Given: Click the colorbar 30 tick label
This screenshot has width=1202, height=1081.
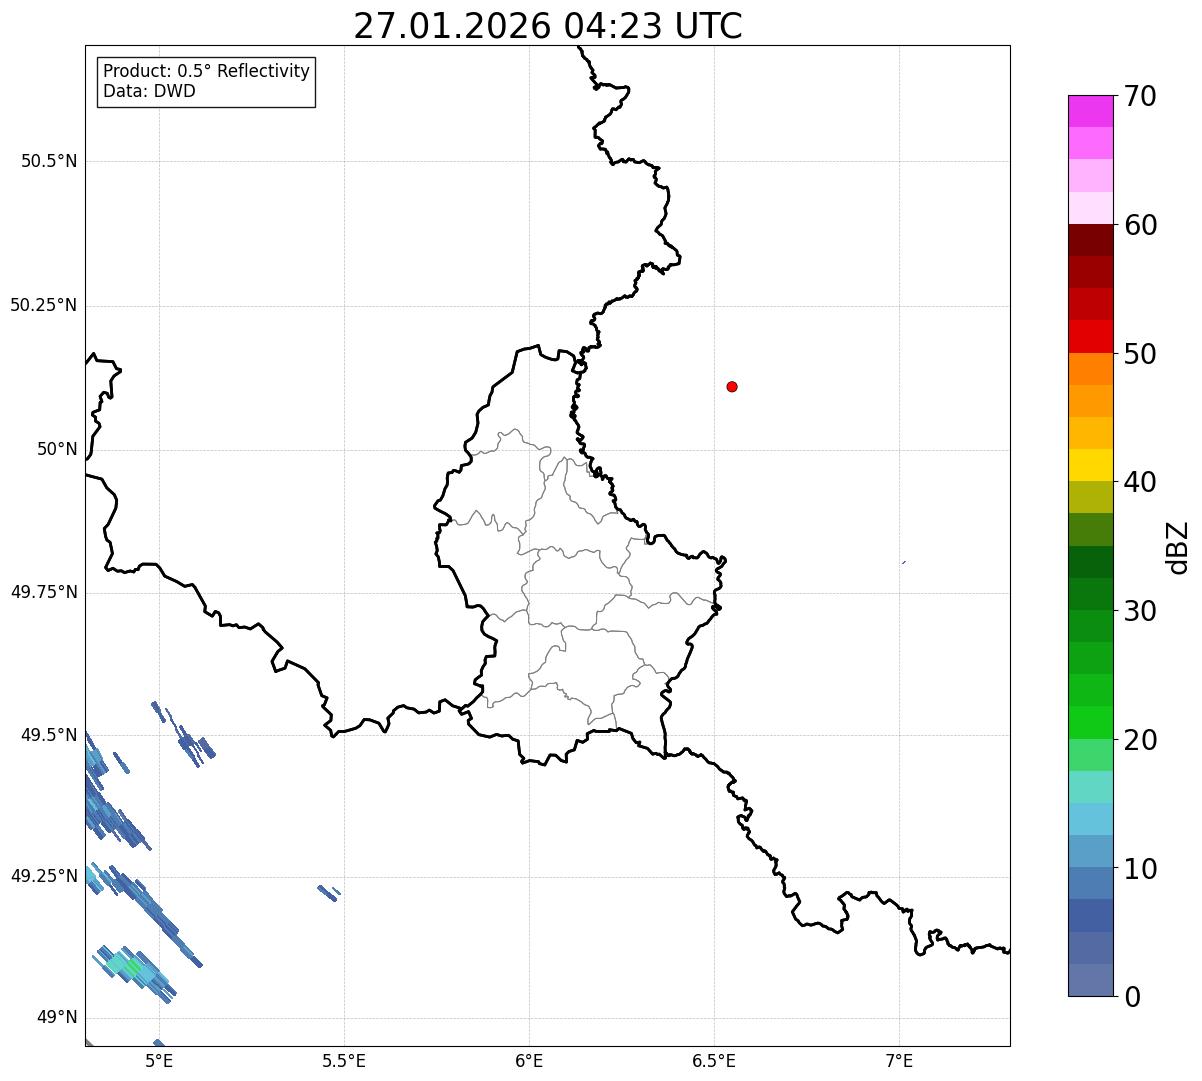Looking at the screenshot, I should (x=1139, y=611).
